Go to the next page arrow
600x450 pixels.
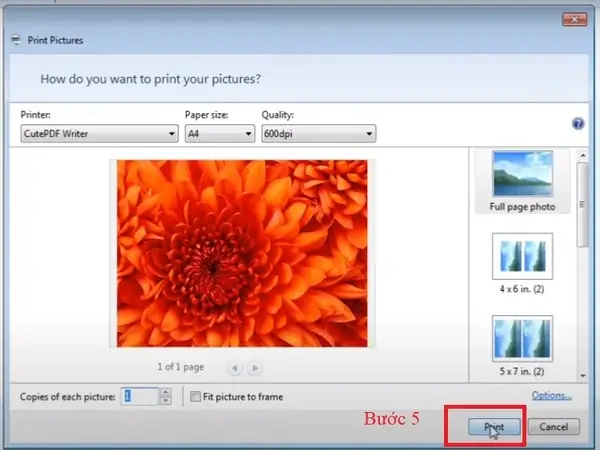254,368
